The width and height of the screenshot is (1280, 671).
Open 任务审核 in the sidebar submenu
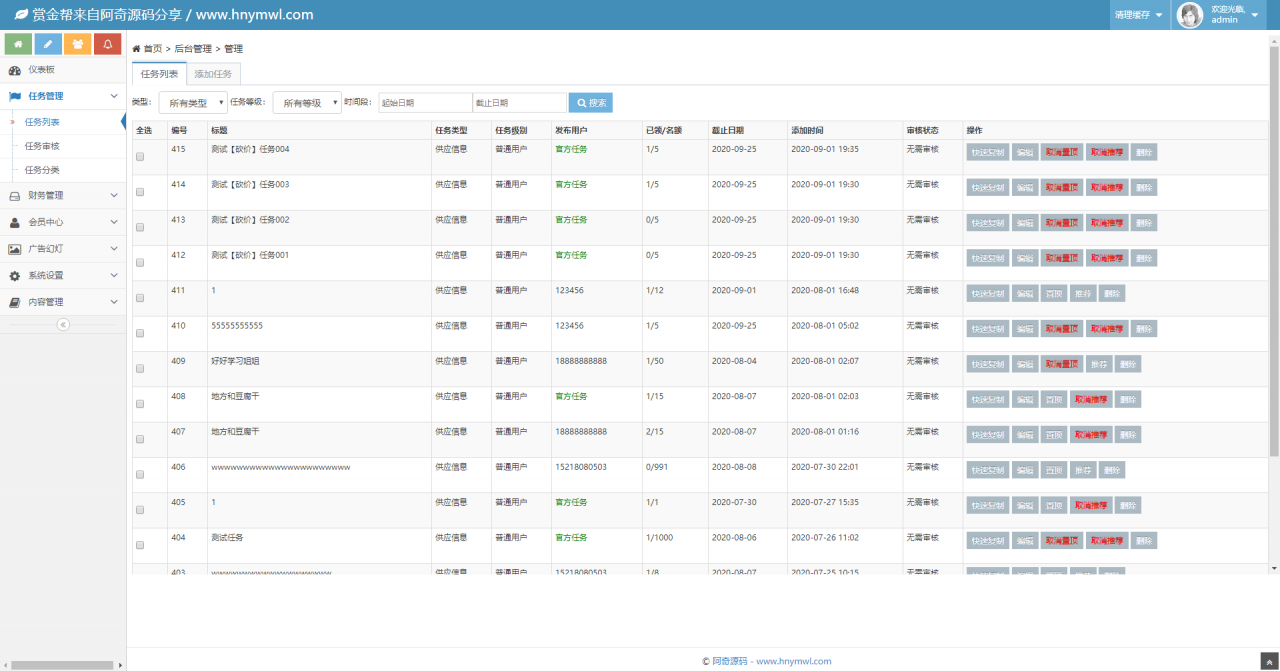coord(42,146)
